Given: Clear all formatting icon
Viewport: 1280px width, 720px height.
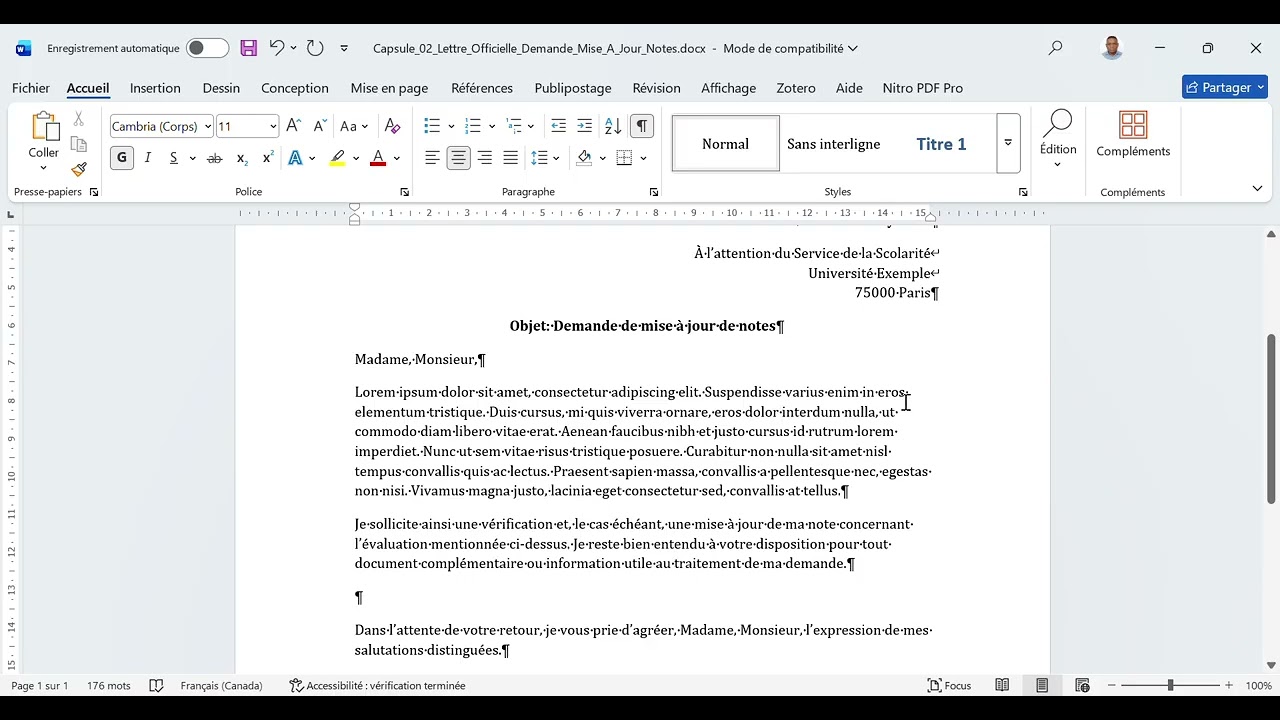Looking at the screenshot, I should (x=392, y=126).
